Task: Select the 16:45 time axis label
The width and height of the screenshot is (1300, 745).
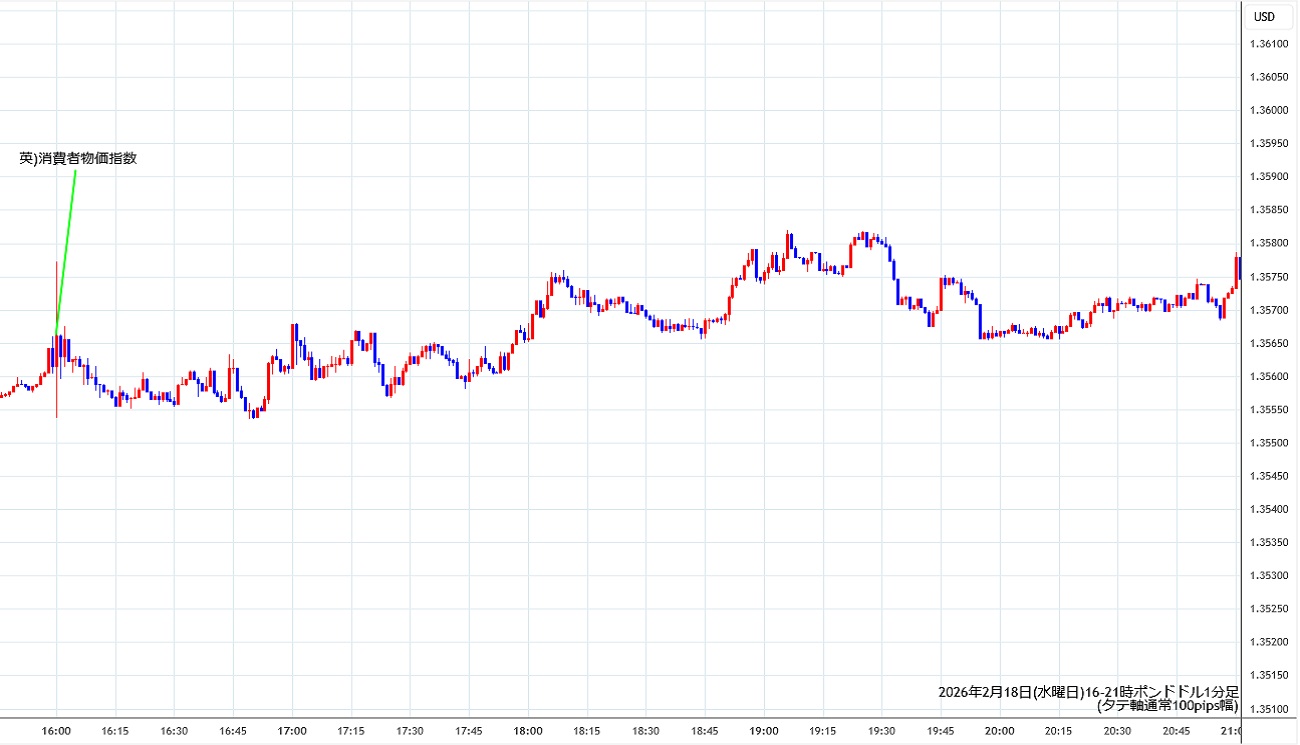Action: click(233, 731)
